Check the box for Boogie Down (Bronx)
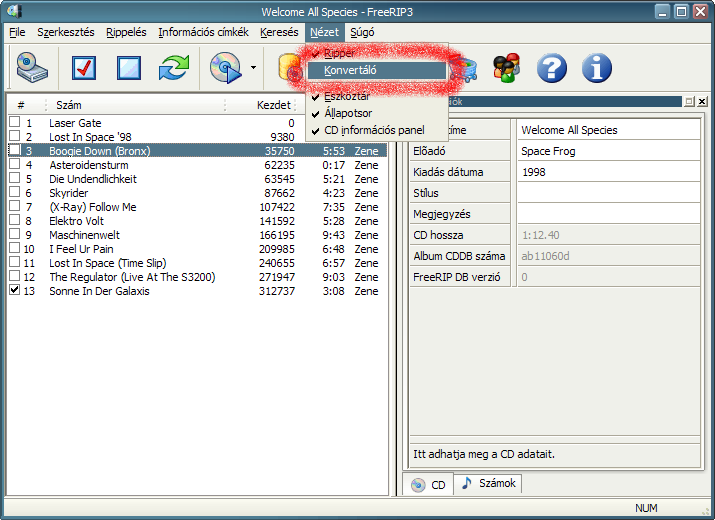This screenshot has height=520, width=715. tap(15, 150)
